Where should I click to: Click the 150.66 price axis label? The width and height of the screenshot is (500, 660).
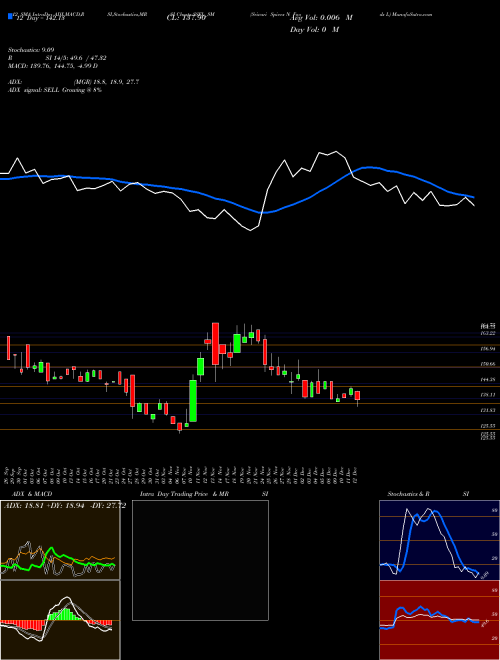488,364
